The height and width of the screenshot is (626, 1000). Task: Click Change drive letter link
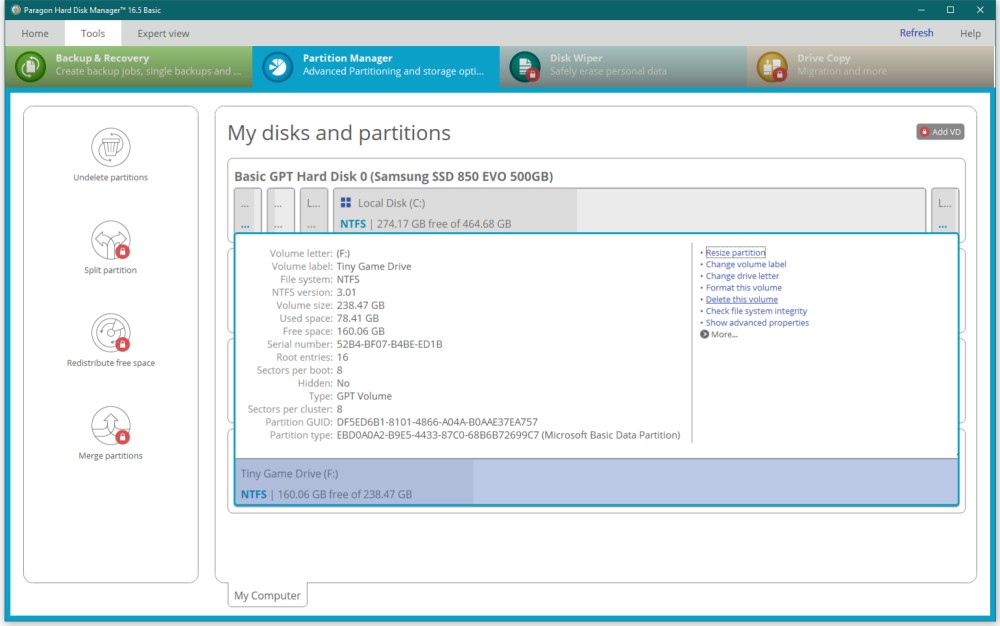coord(742,276)
